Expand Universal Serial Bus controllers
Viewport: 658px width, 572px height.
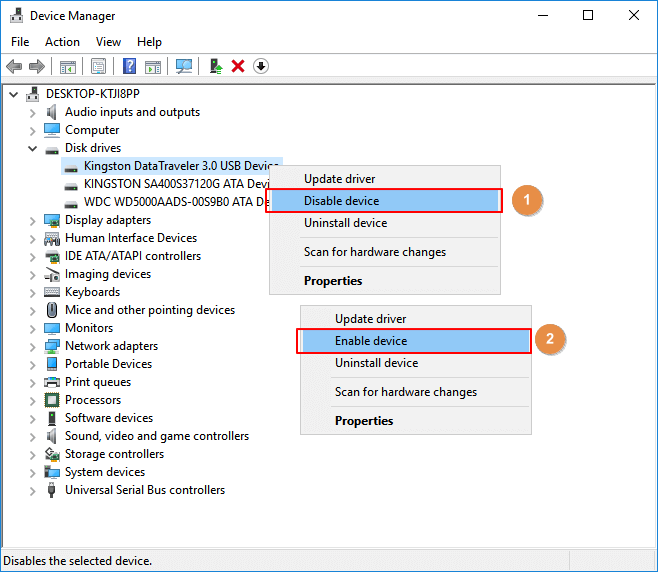pyautogui.click(x=33, y=490)
